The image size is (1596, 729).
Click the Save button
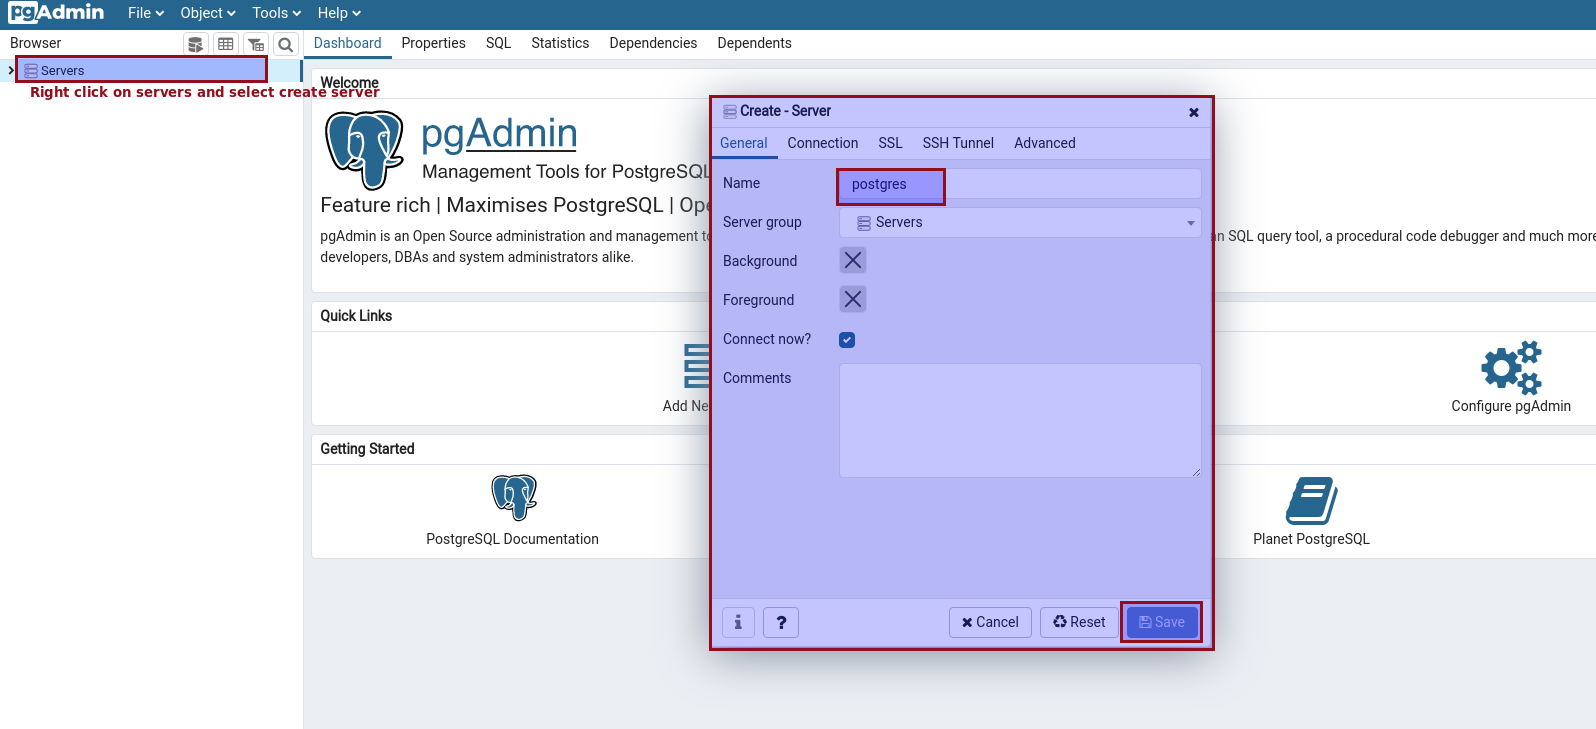1162,622
